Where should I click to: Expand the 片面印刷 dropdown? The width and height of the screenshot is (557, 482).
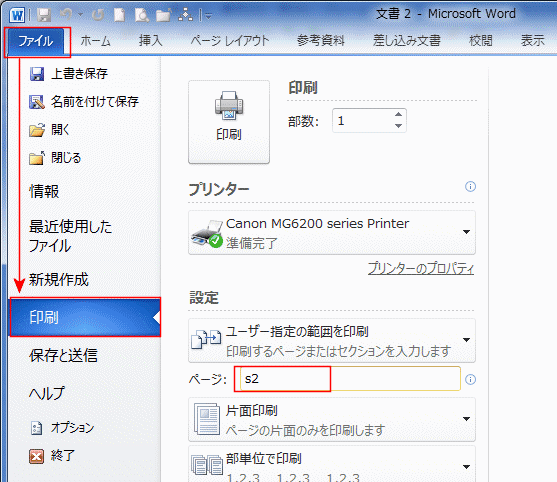[x=332, y=419]
